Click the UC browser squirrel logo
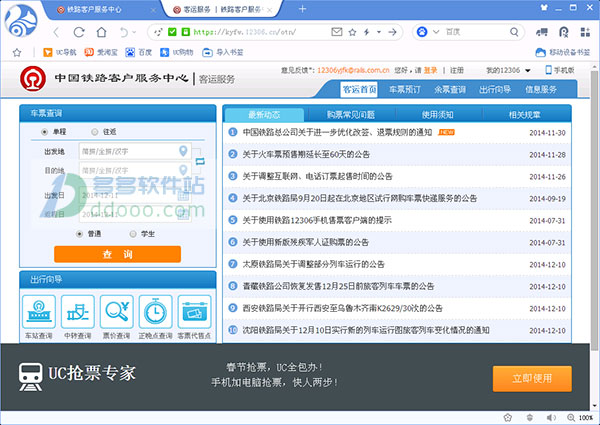600x425 pixels. [21, 21]
